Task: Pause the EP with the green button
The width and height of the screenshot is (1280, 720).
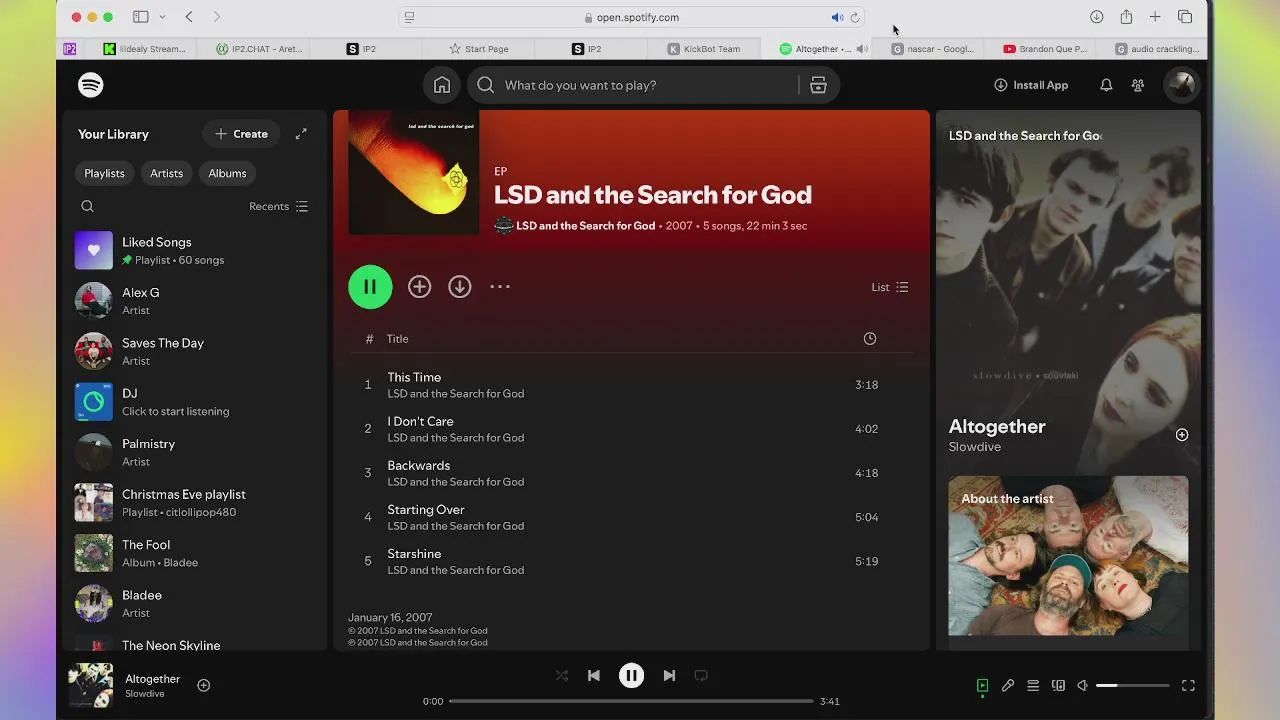Action: click(370, 287)
